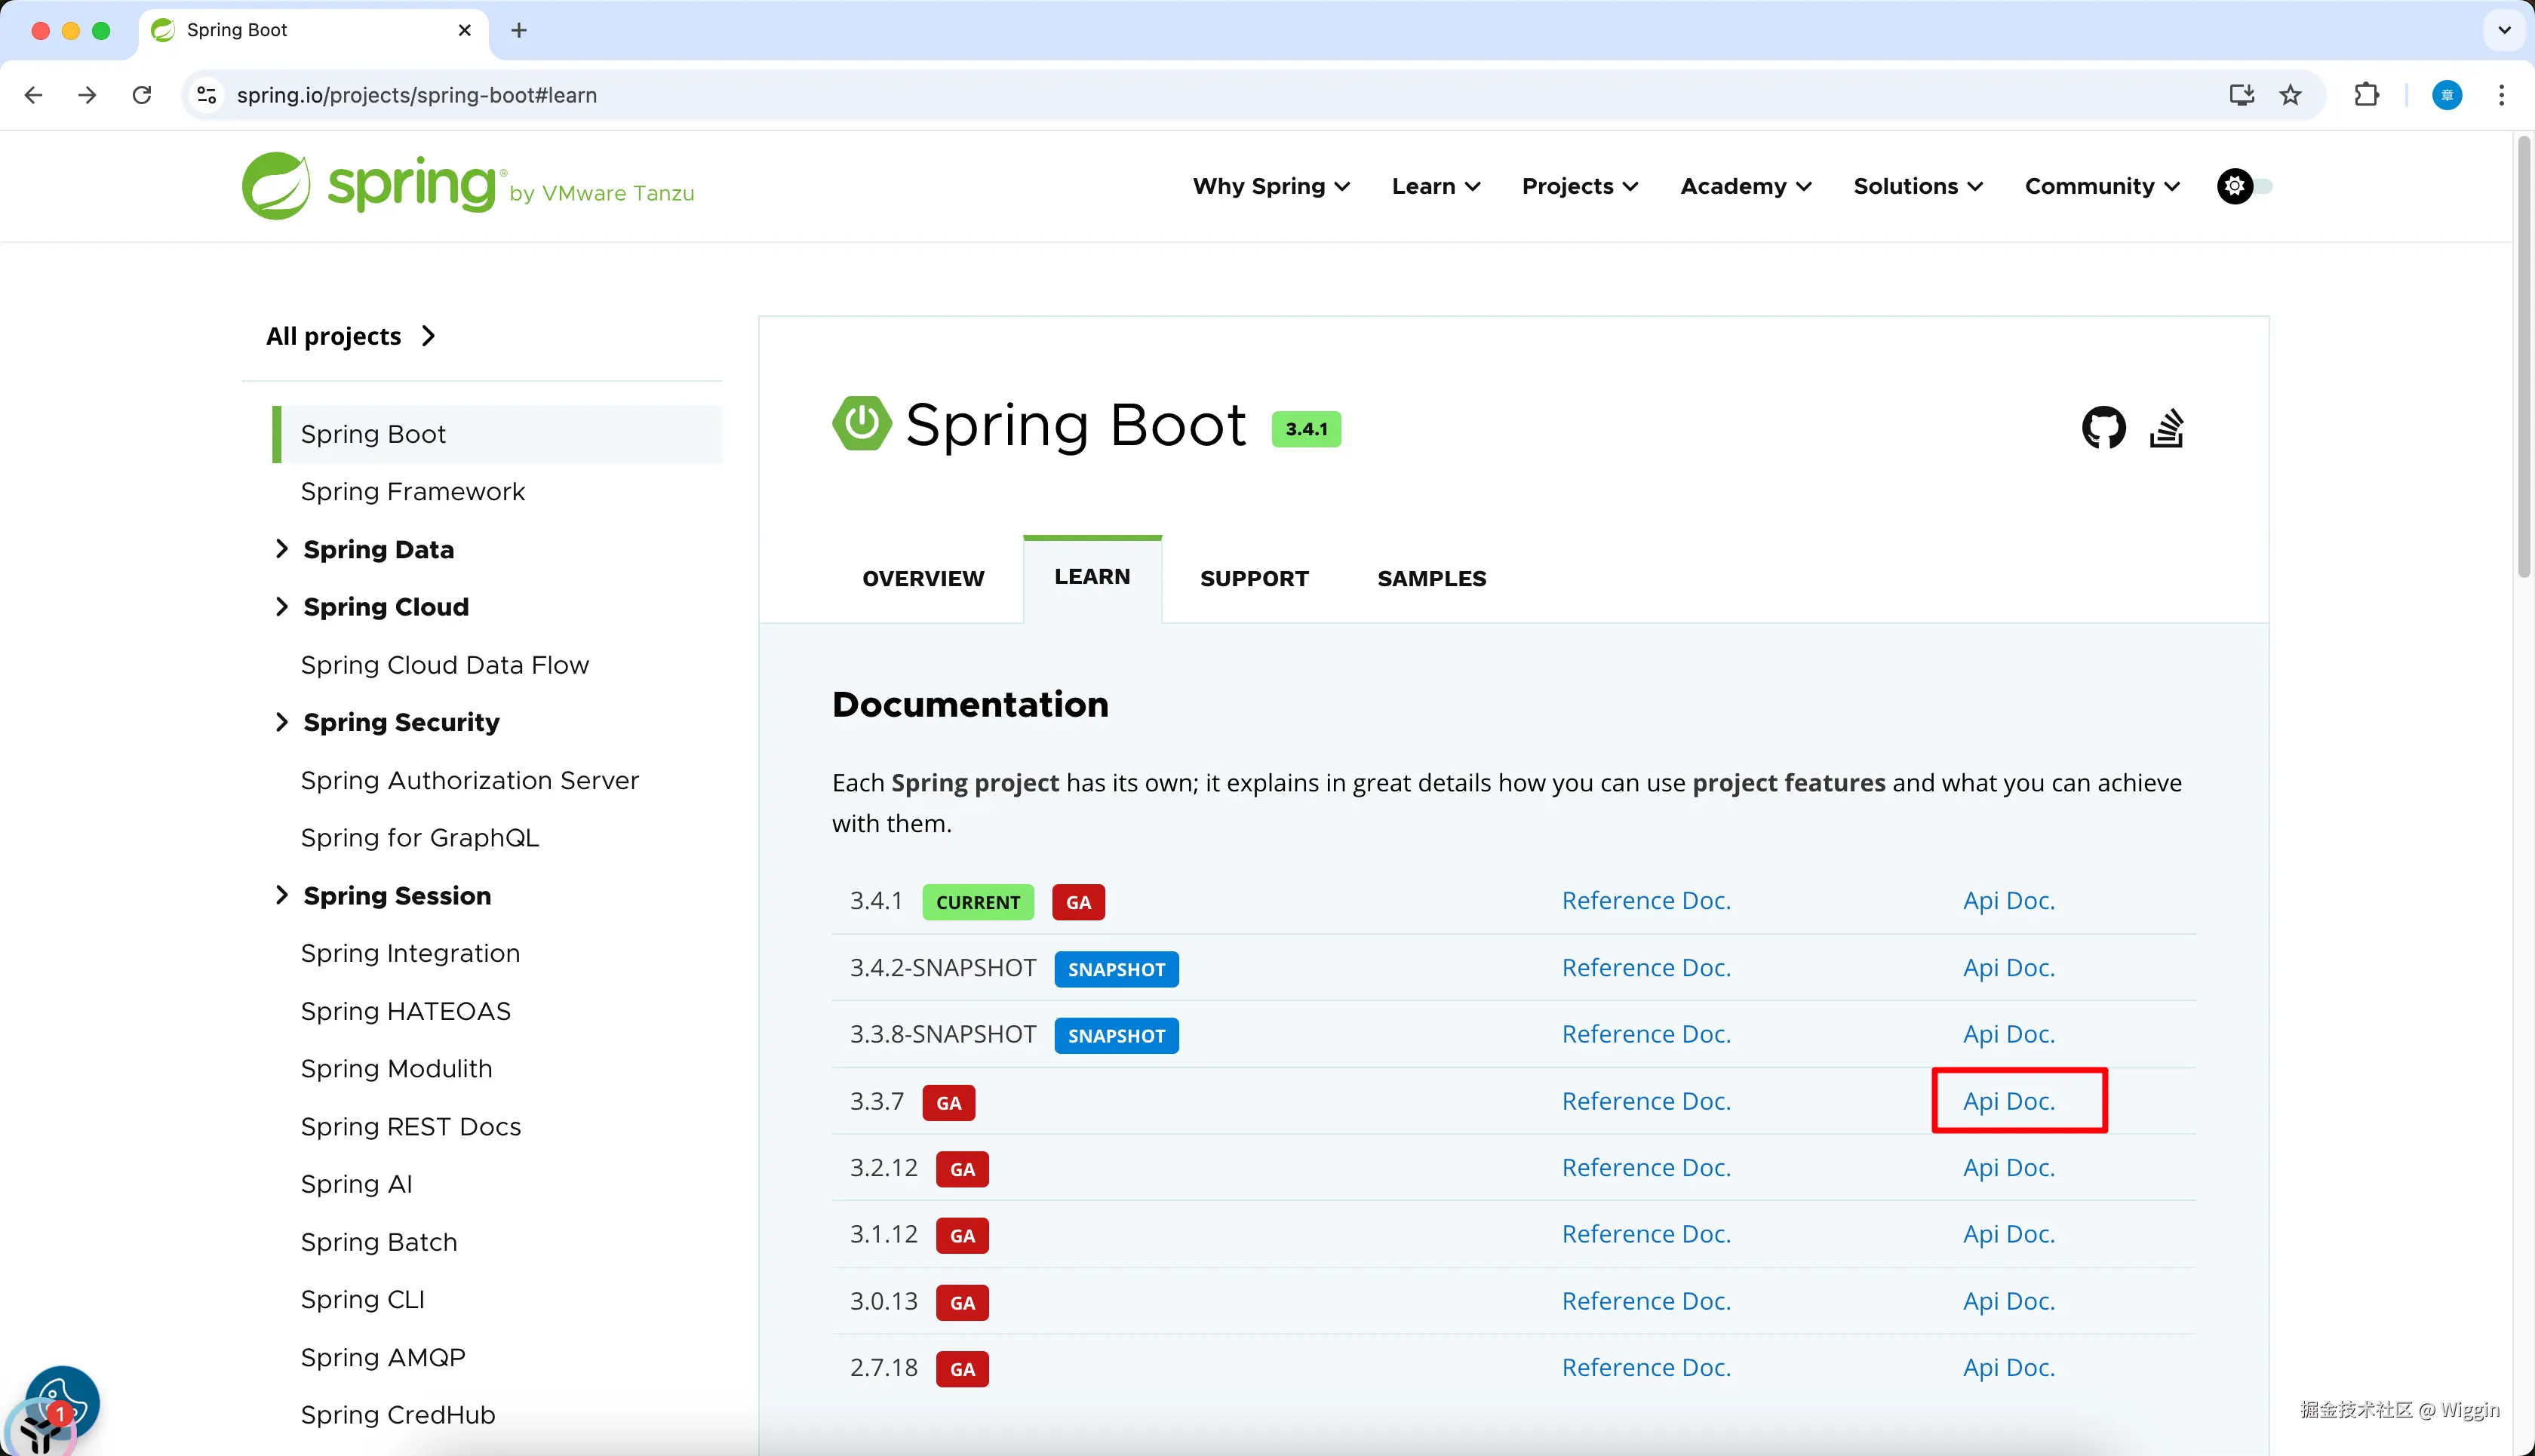Expand the Spring Data tree item

point(281,549)
